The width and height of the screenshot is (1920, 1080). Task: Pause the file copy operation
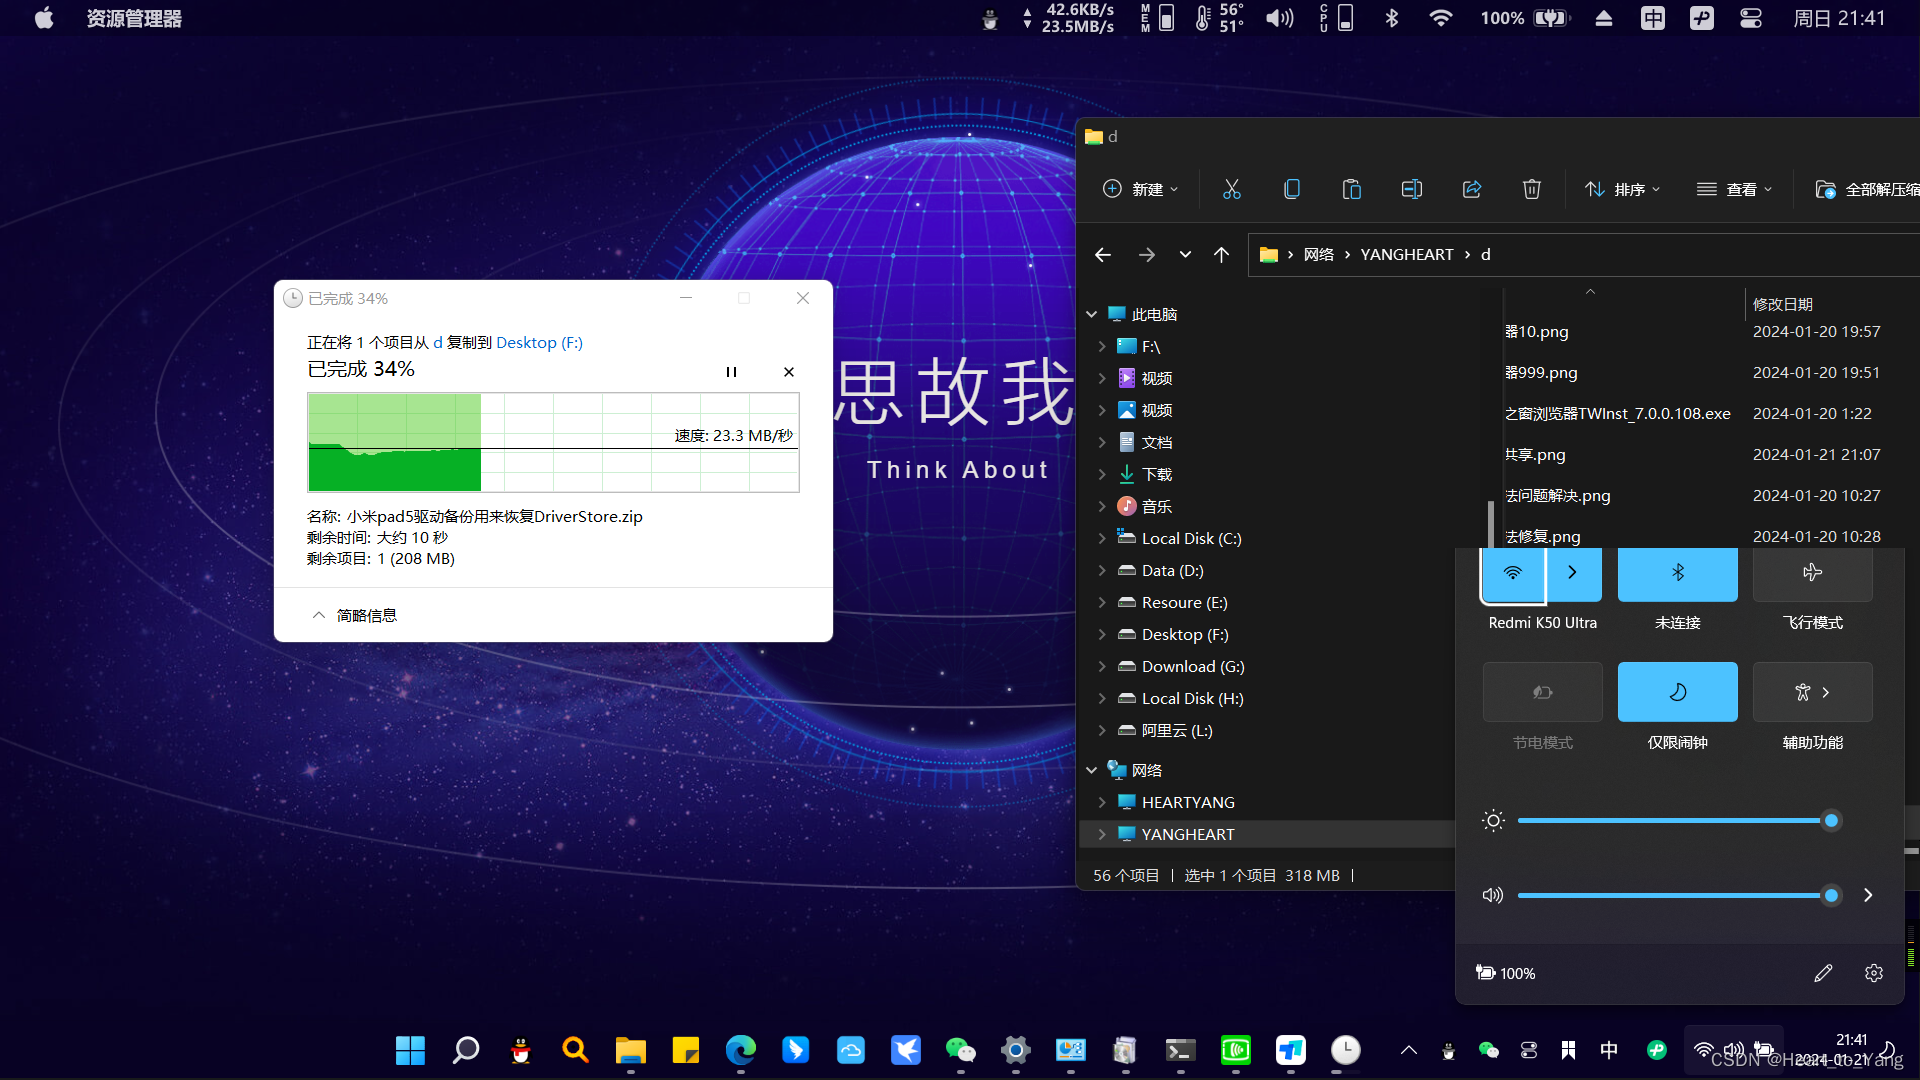[731, 372]
